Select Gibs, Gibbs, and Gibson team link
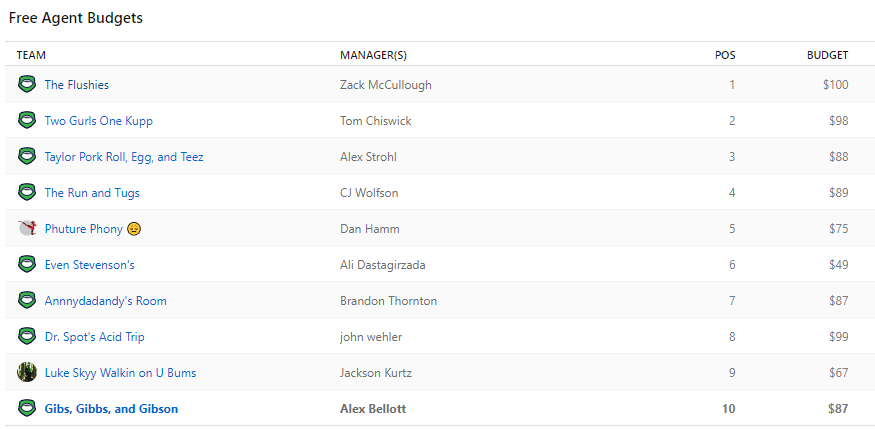The width and height of the screenshot is (875, 429). pos(111,409)
